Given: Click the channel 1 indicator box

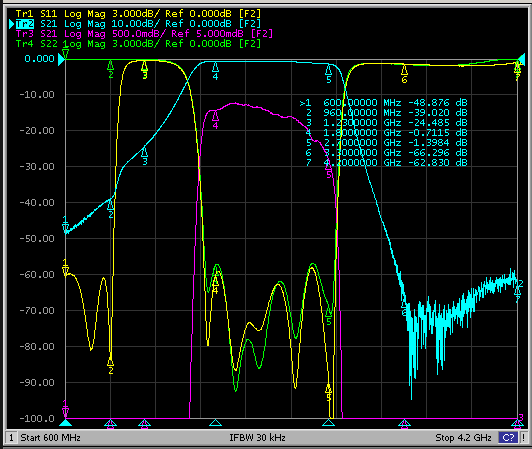Looking at the screenshot, I should click(11, 437).
